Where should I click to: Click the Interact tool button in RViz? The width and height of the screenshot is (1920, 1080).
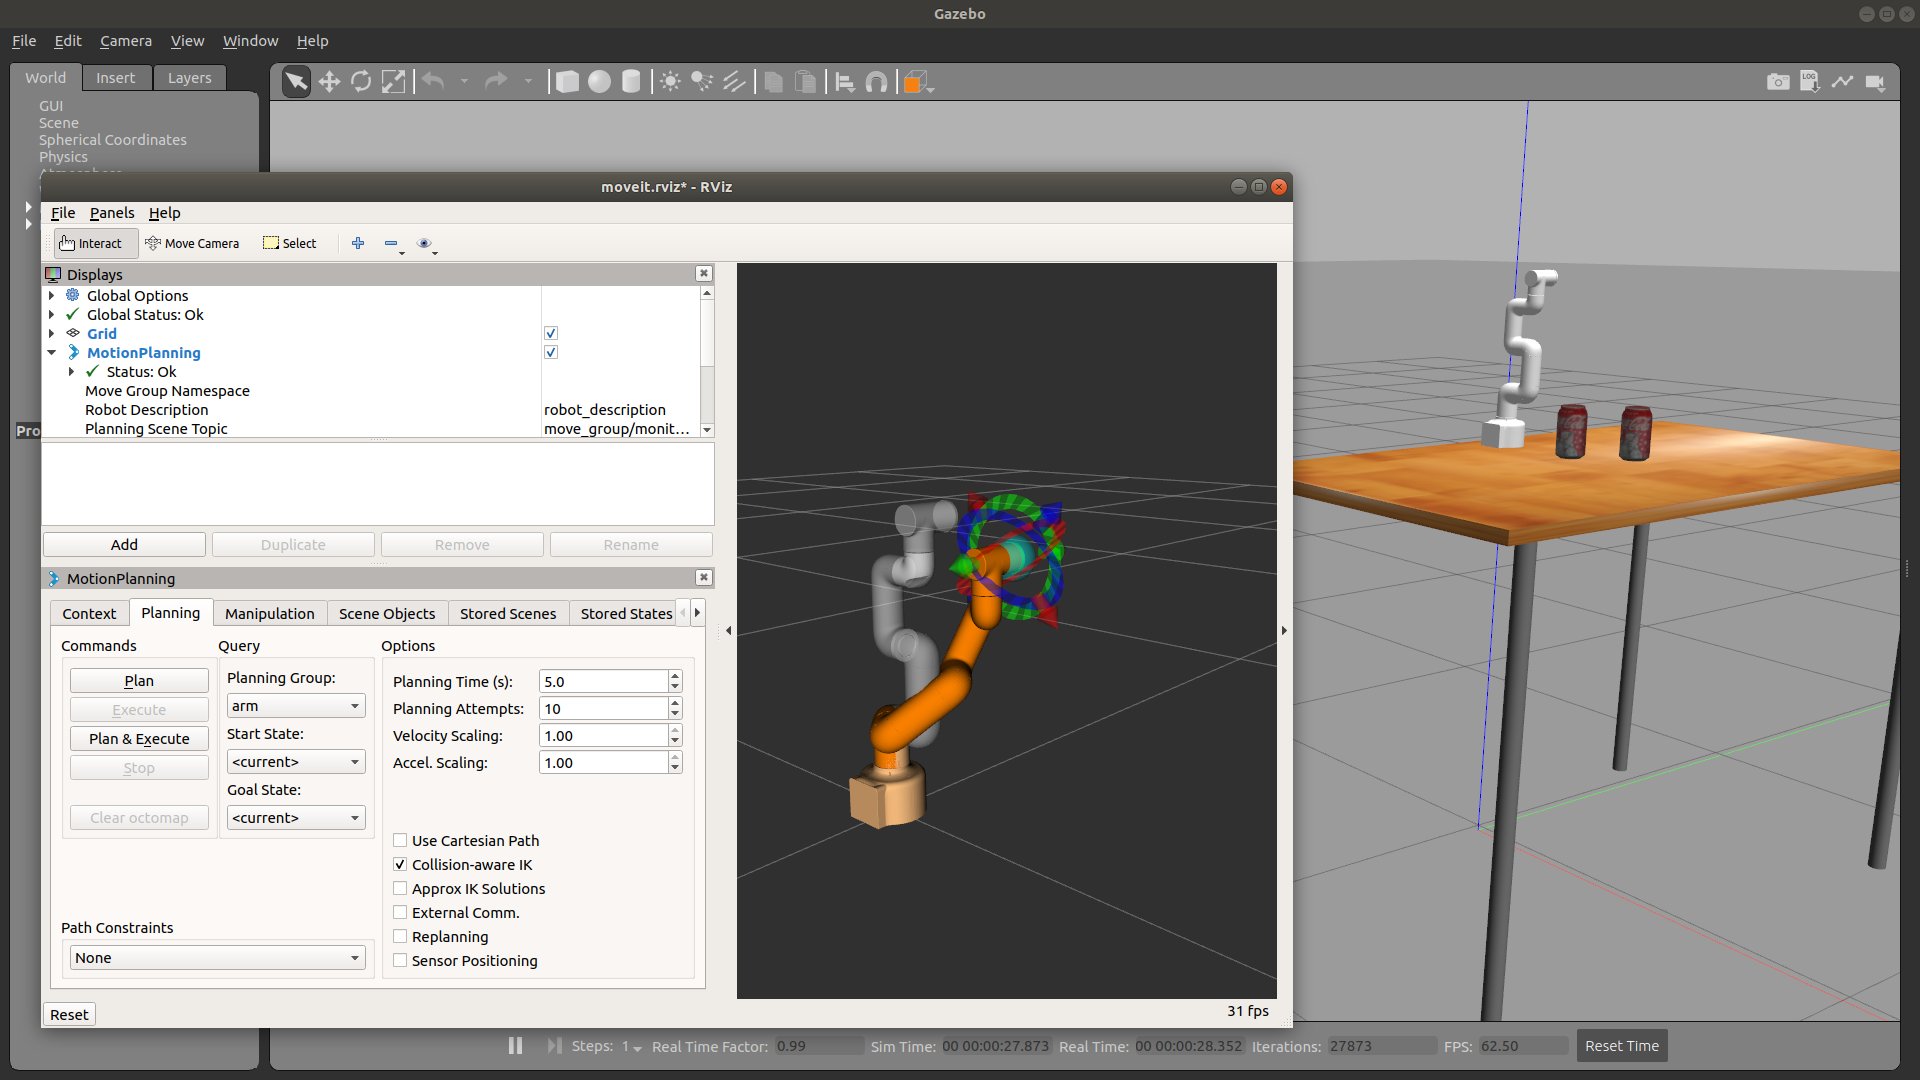tap(90, 243)
